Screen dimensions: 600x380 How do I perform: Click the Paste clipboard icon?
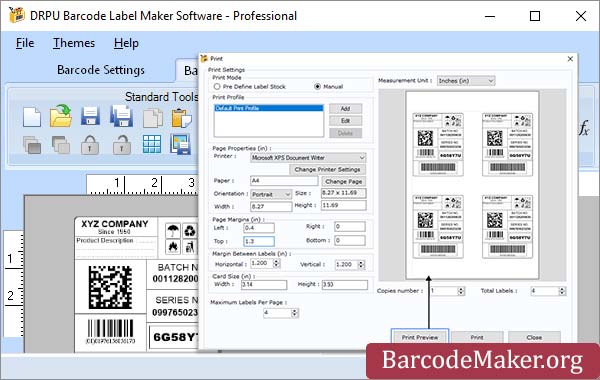tap(181, 118)
